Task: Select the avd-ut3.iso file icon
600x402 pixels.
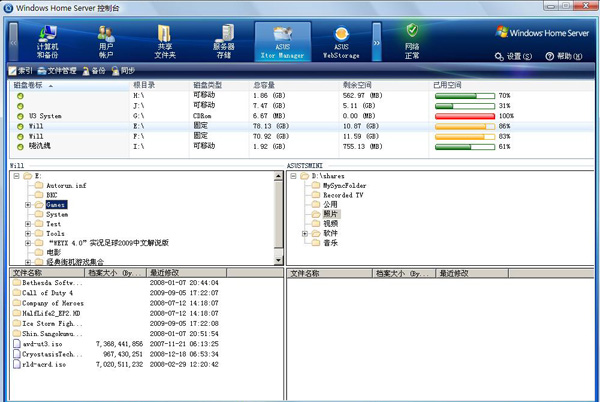Action: pyautogui.click(x=16, y=344)
